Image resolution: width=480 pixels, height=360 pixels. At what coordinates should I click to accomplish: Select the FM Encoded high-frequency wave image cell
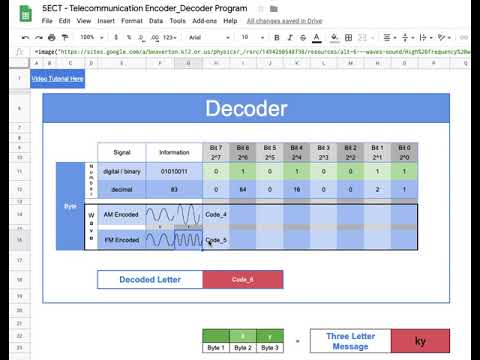click(188, 240)
